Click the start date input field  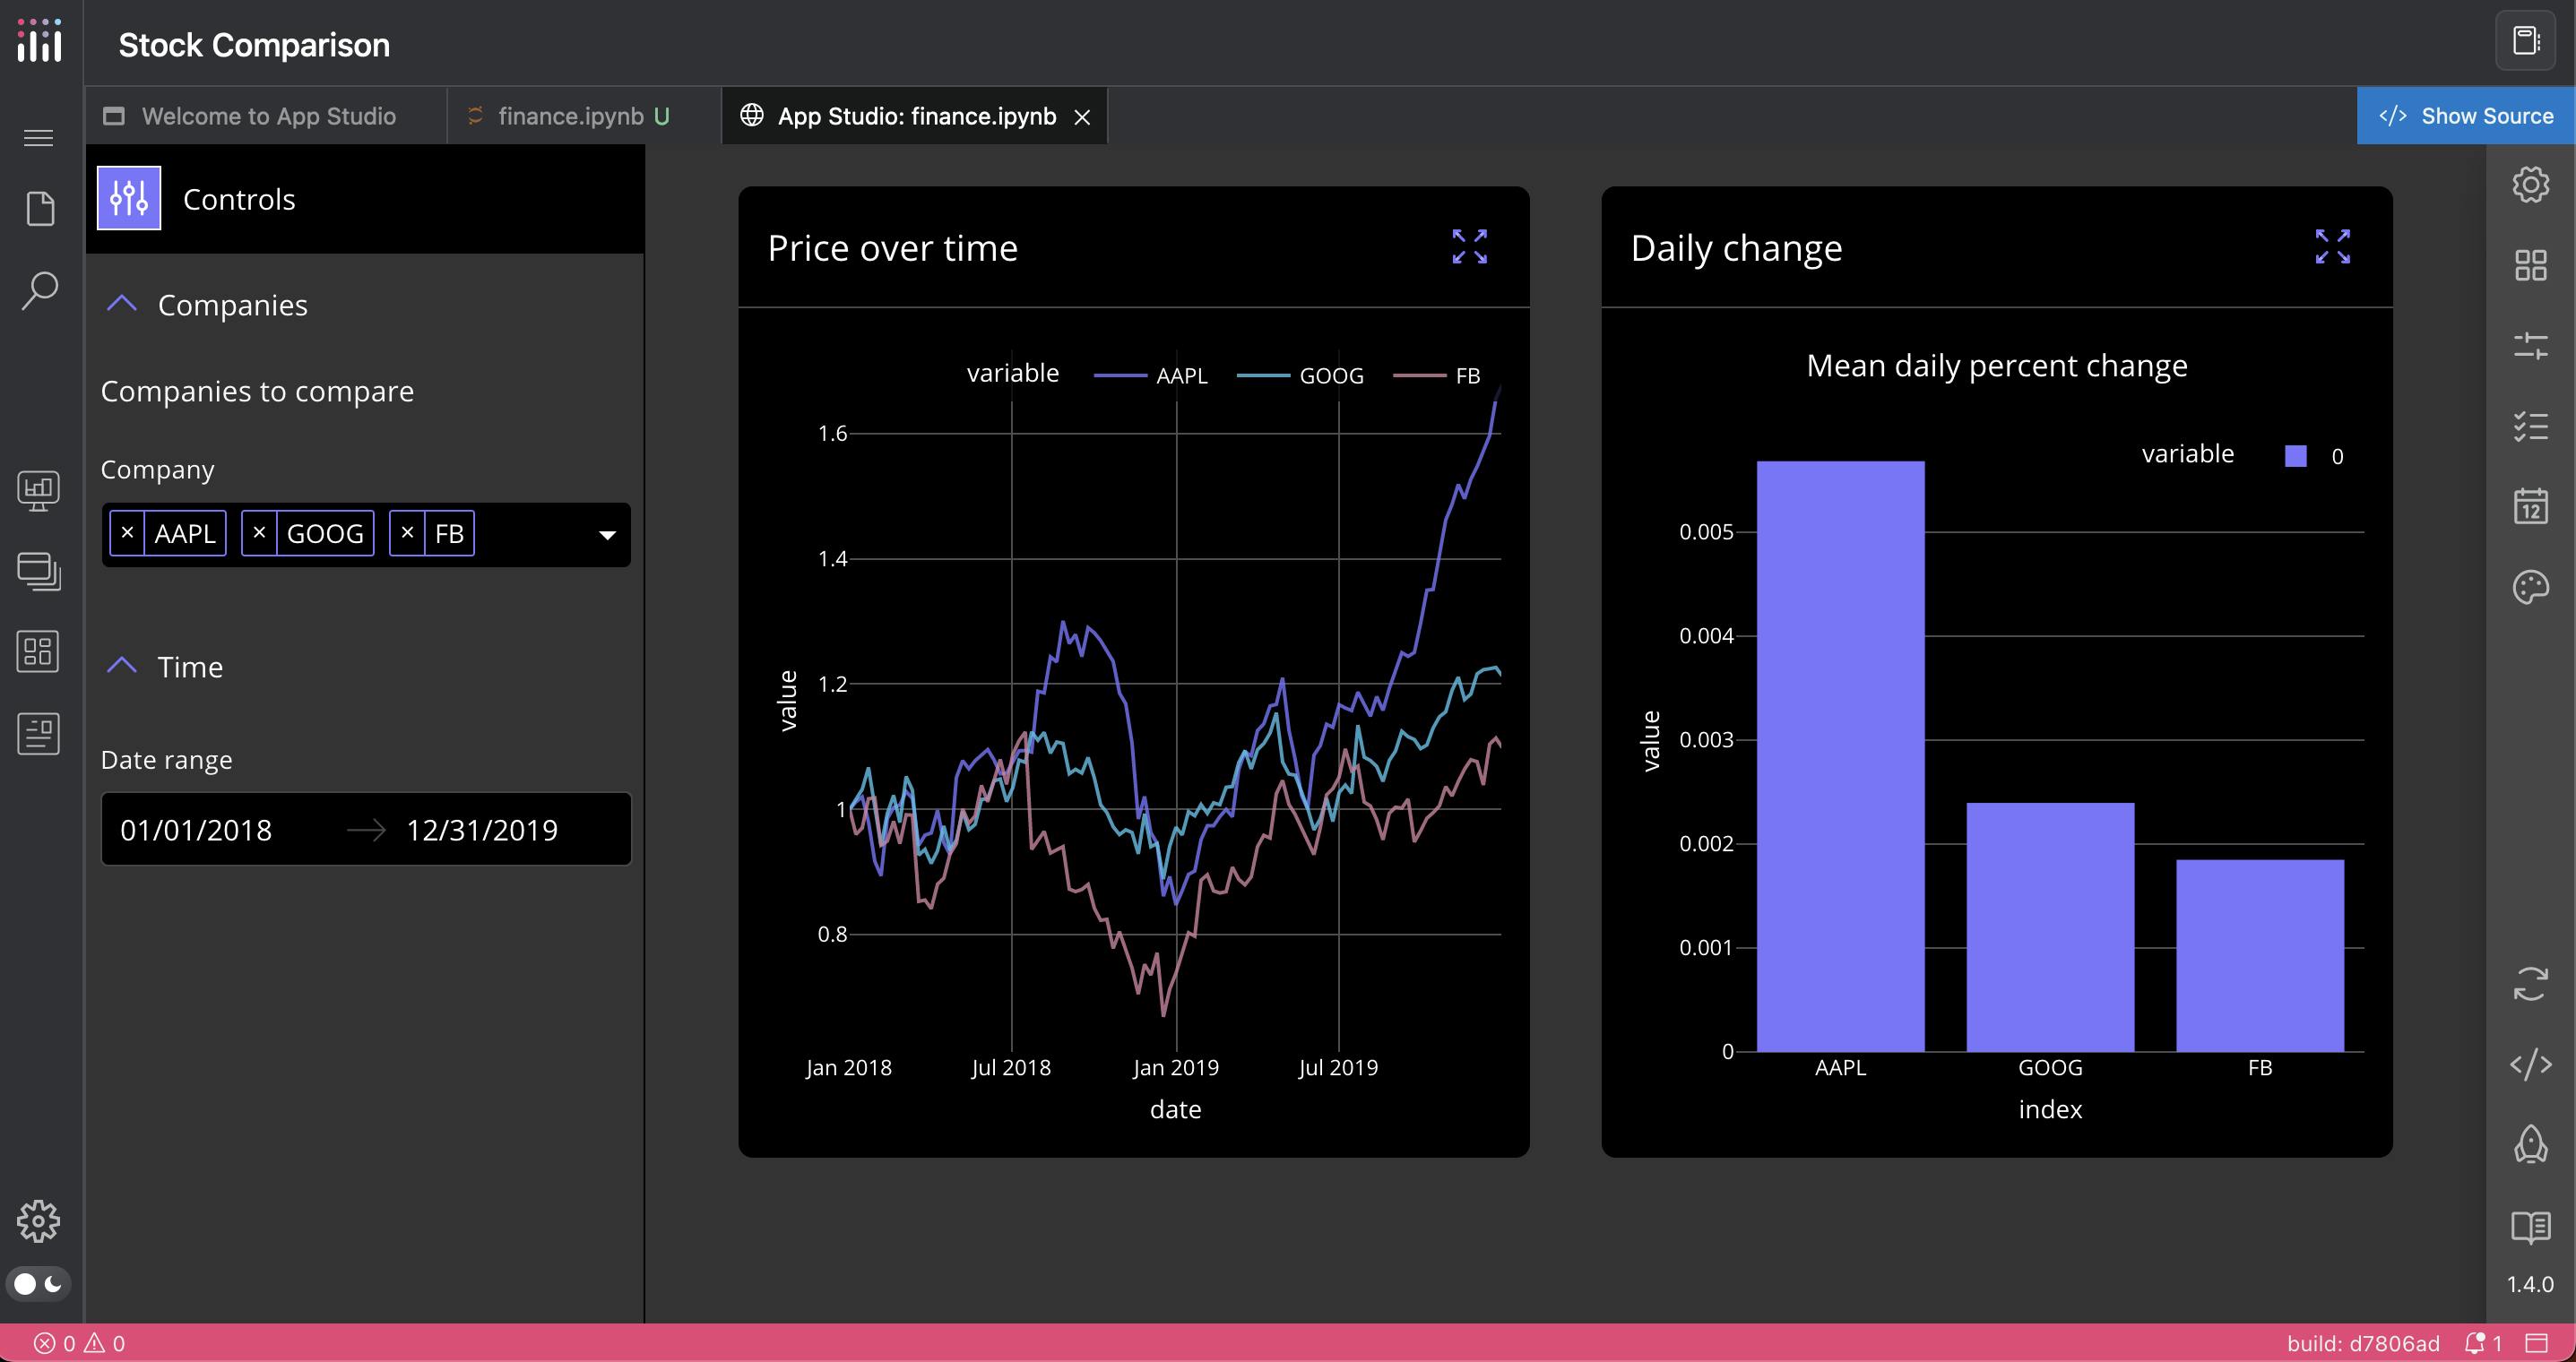coord(196,829)
